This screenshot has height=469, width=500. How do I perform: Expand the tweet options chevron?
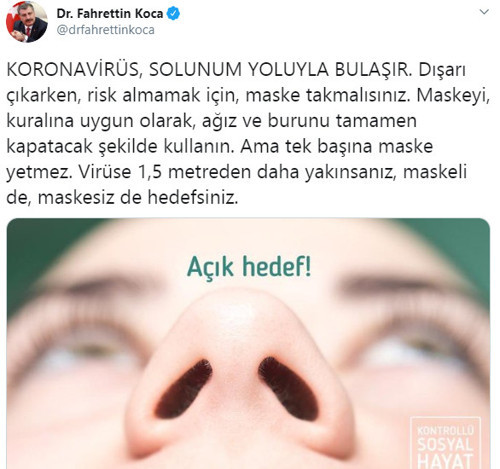(x=484, y=12)
